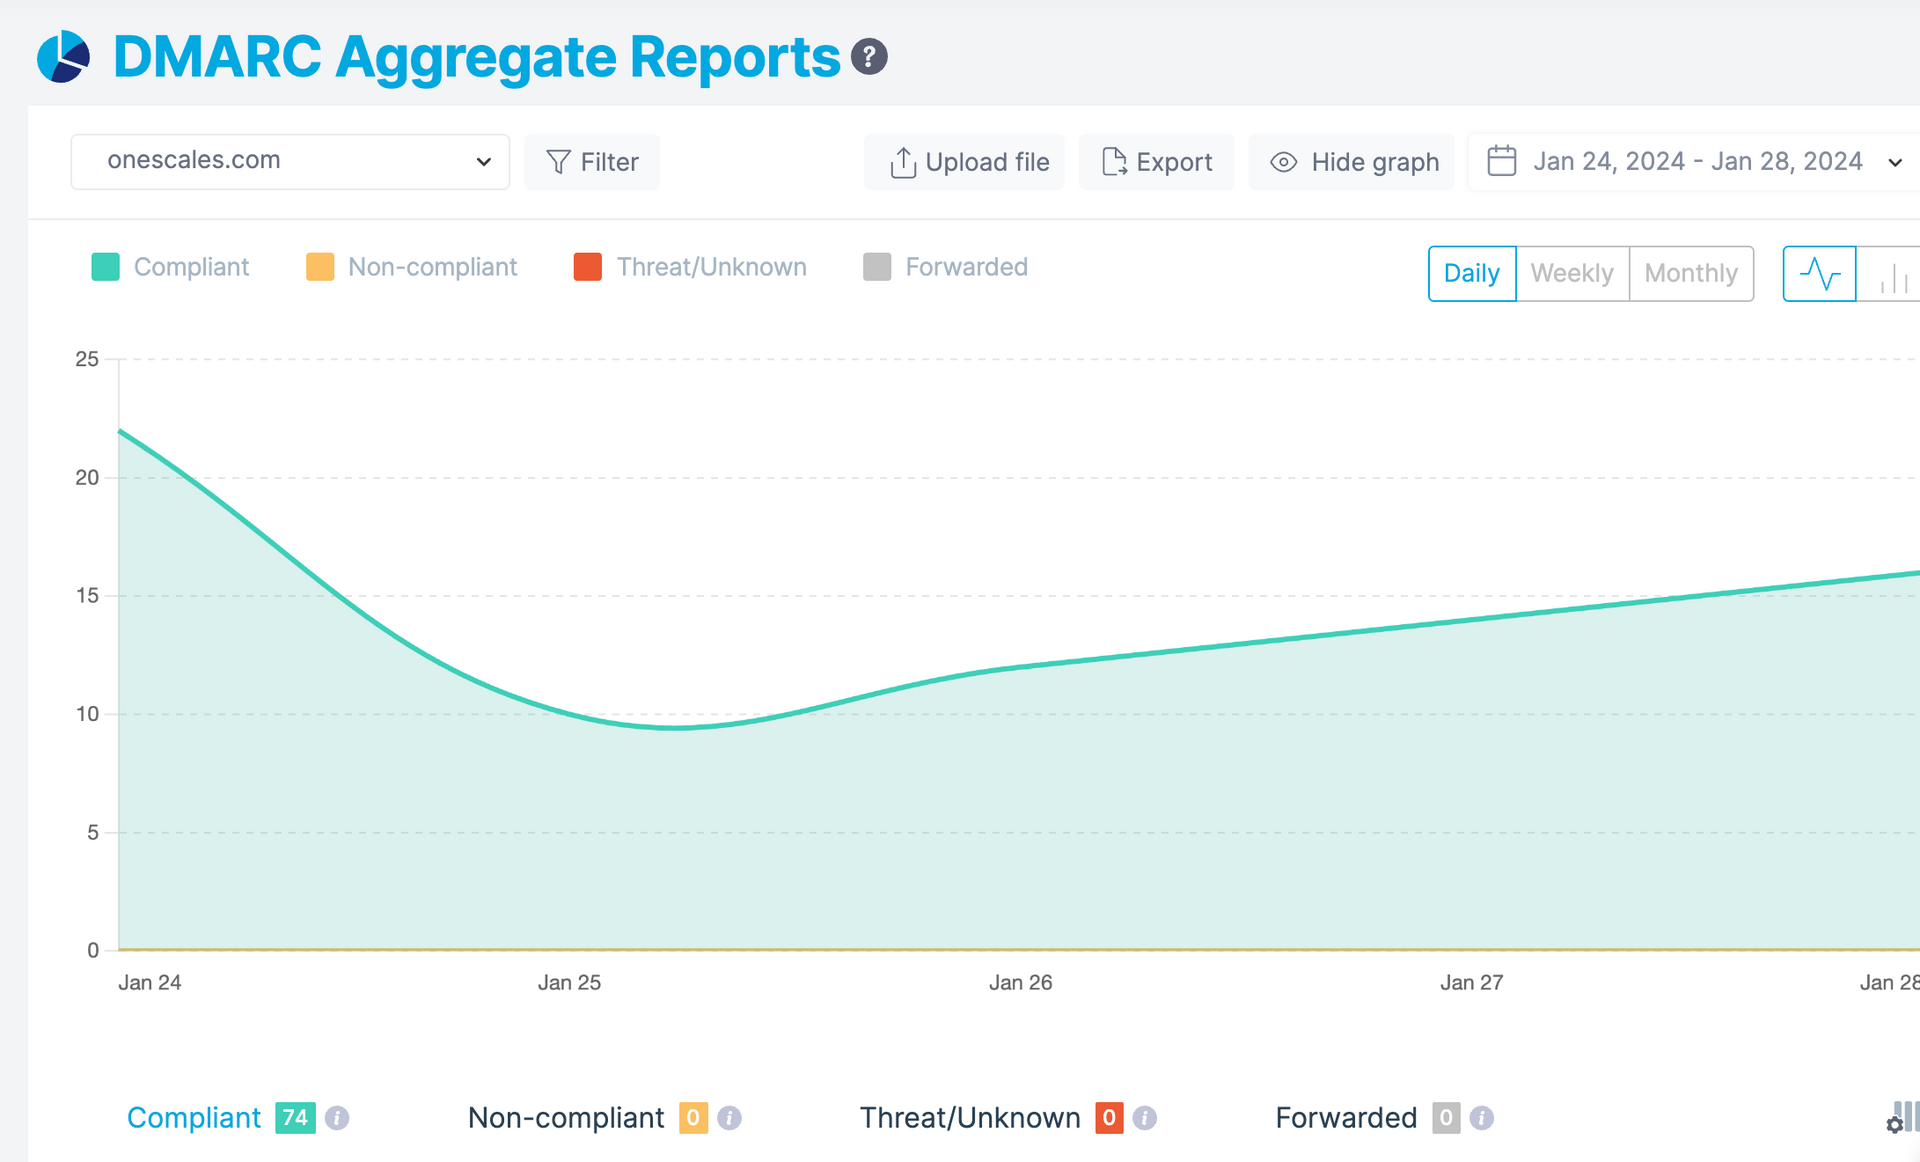
Task: Hide graph using the eye button
Action: coord(1353,162)
